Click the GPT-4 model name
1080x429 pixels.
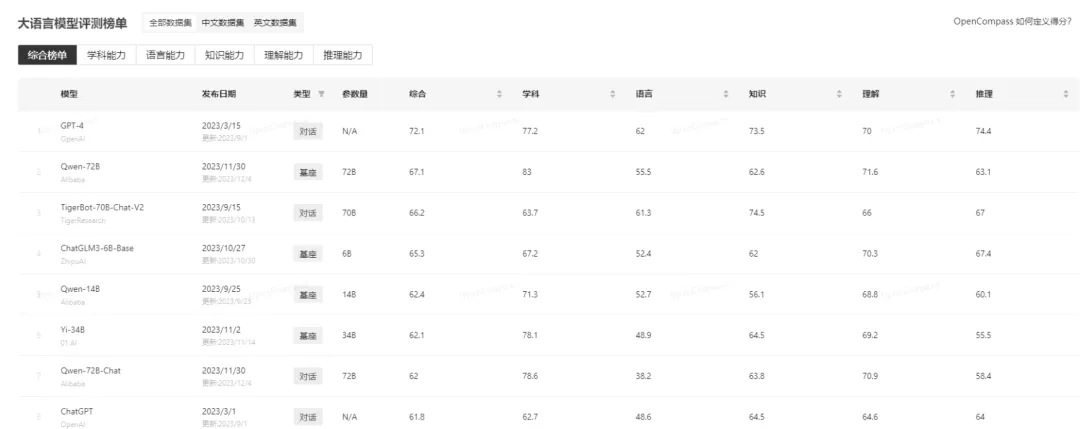point(72,126)
